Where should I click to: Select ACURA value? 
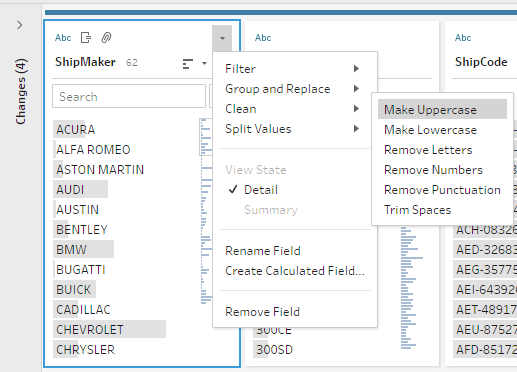pos(76,129)
